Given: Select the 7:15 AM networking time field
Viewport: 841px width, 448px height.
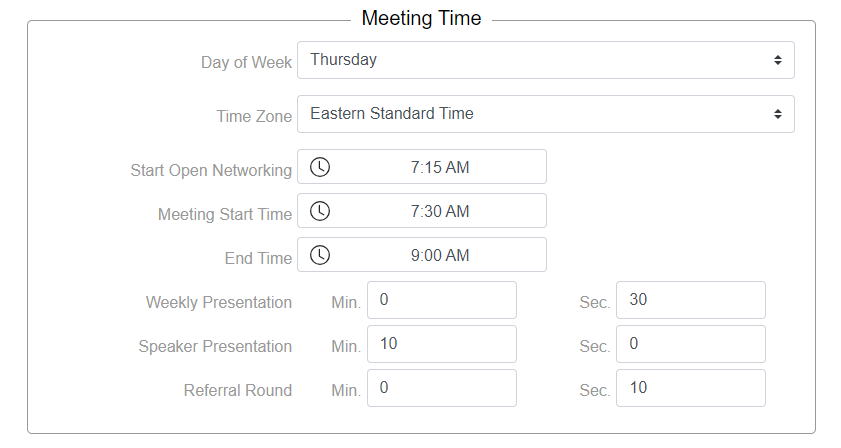Looking at the screenshot, I should [440, 167].
